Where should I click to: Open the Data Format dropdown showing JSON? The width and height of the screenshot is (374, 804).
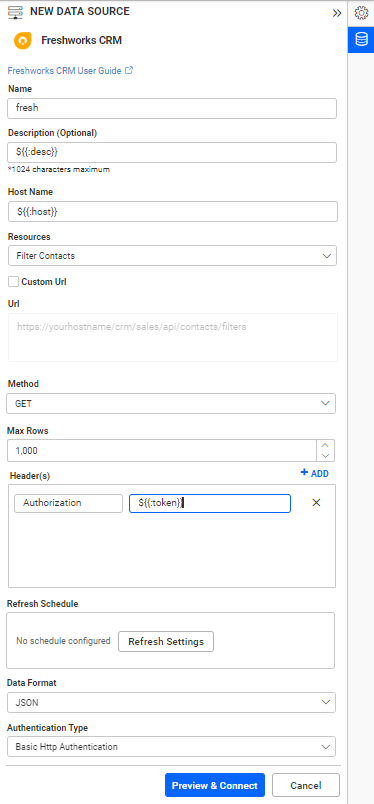coord(171,702)
